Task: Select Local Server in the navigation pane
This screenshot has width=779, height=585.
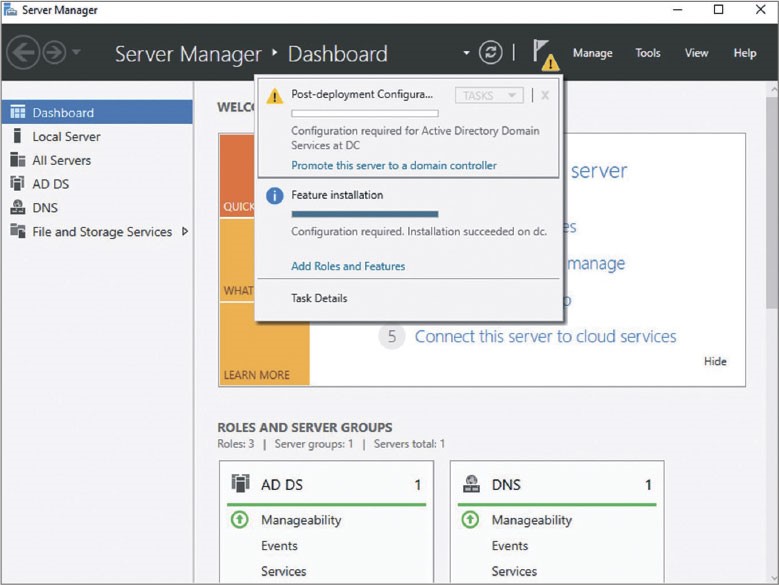Action: [66, 137]
